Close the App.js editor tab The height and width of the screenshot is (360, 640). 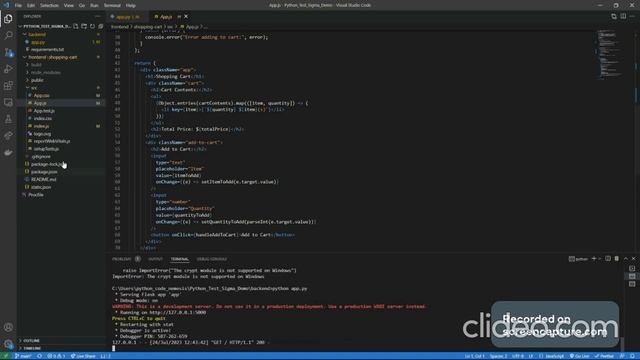(186, 16)
